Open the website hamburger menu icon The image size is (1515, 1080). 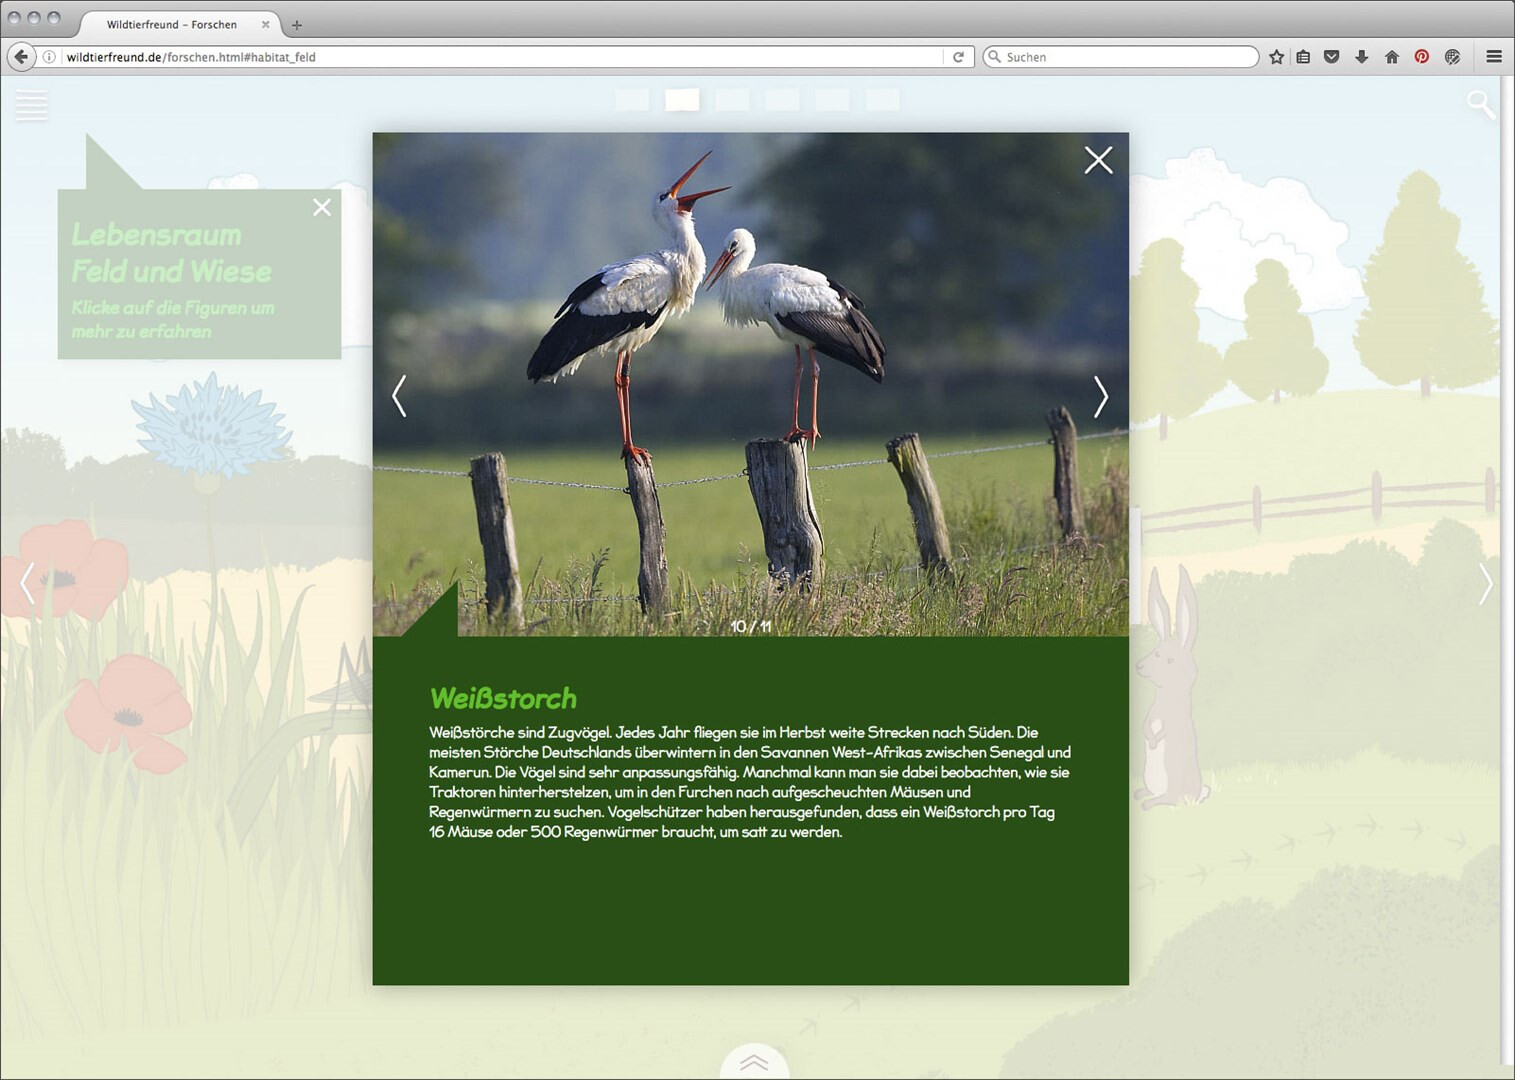[x=31, y=105]
